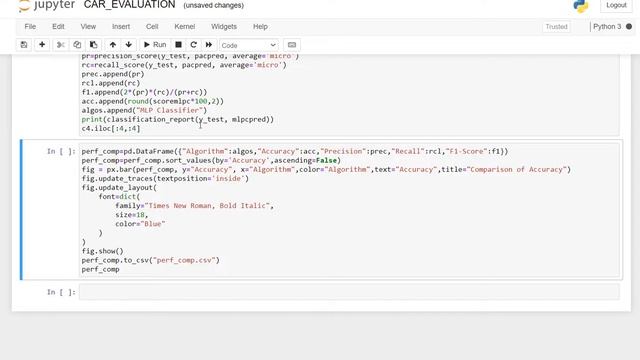Click the fig.update_traces code line

(165, 178)
